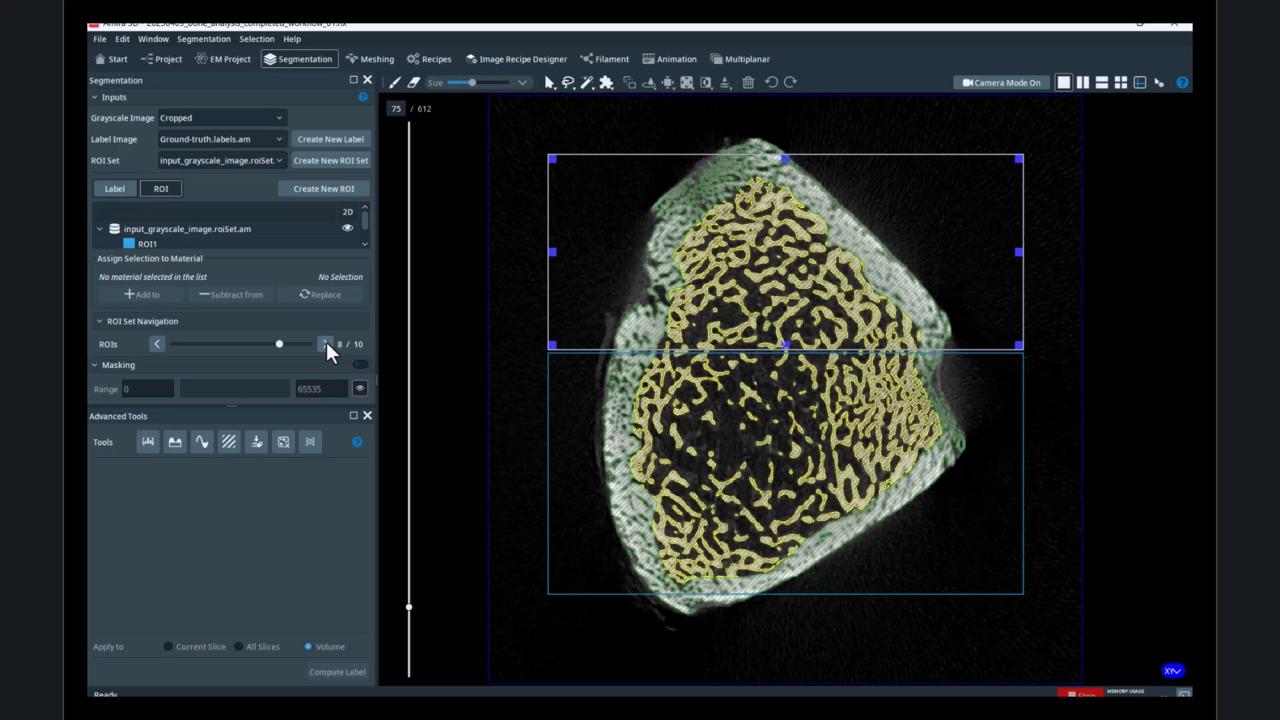Activate the Magic Wand tool
Viewport: 1280px width, 720px height.
pyautogui.click(x=587, y=83)
